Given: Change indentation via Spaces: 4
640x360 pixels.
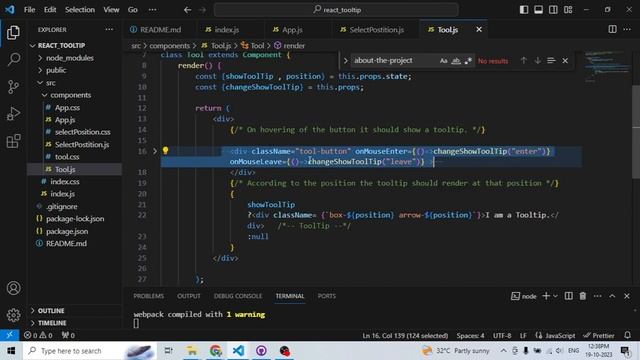Looking at the screenshot, I should (x=470, y=335).
